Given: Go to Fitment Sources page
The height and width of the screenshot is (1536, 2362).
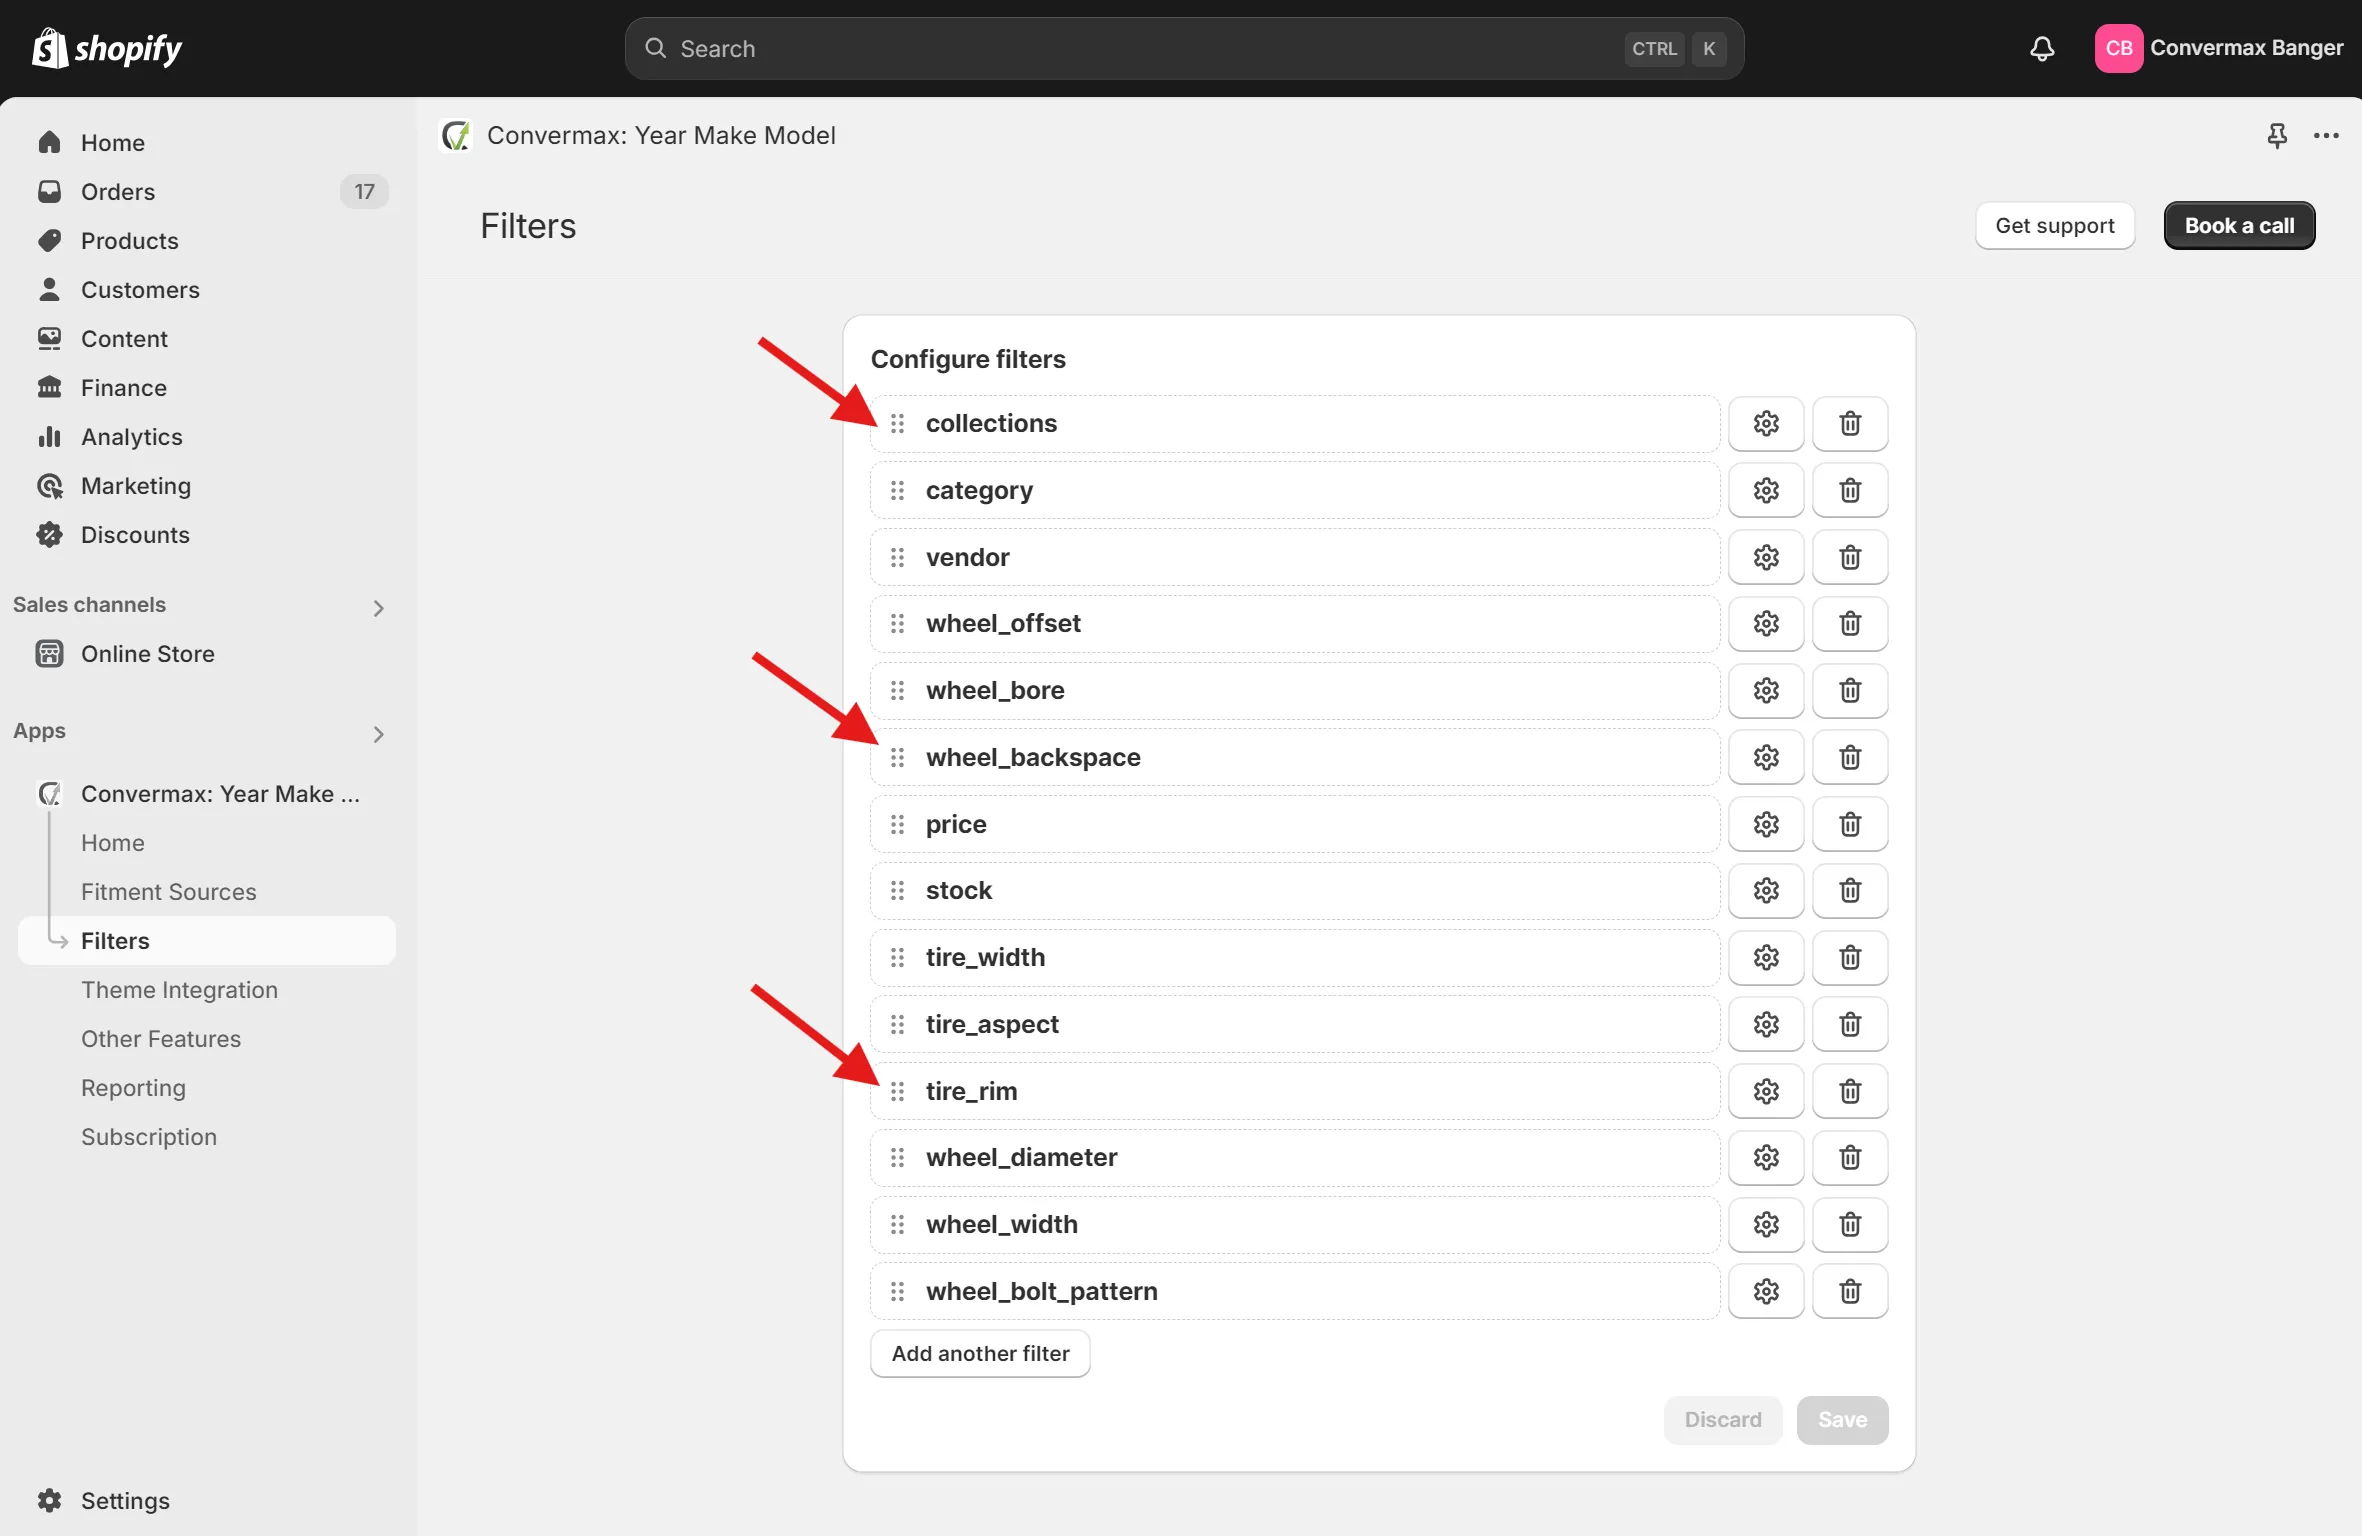Looking at the screenshot, I should click(168, 891).
